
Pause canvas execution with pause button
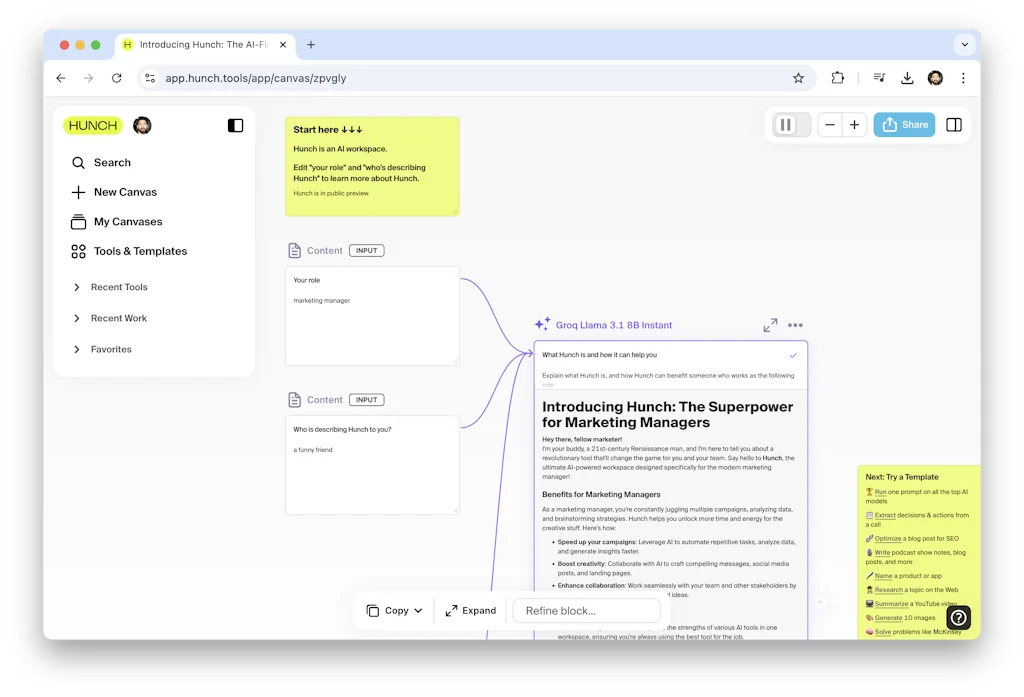pos(786,125)
